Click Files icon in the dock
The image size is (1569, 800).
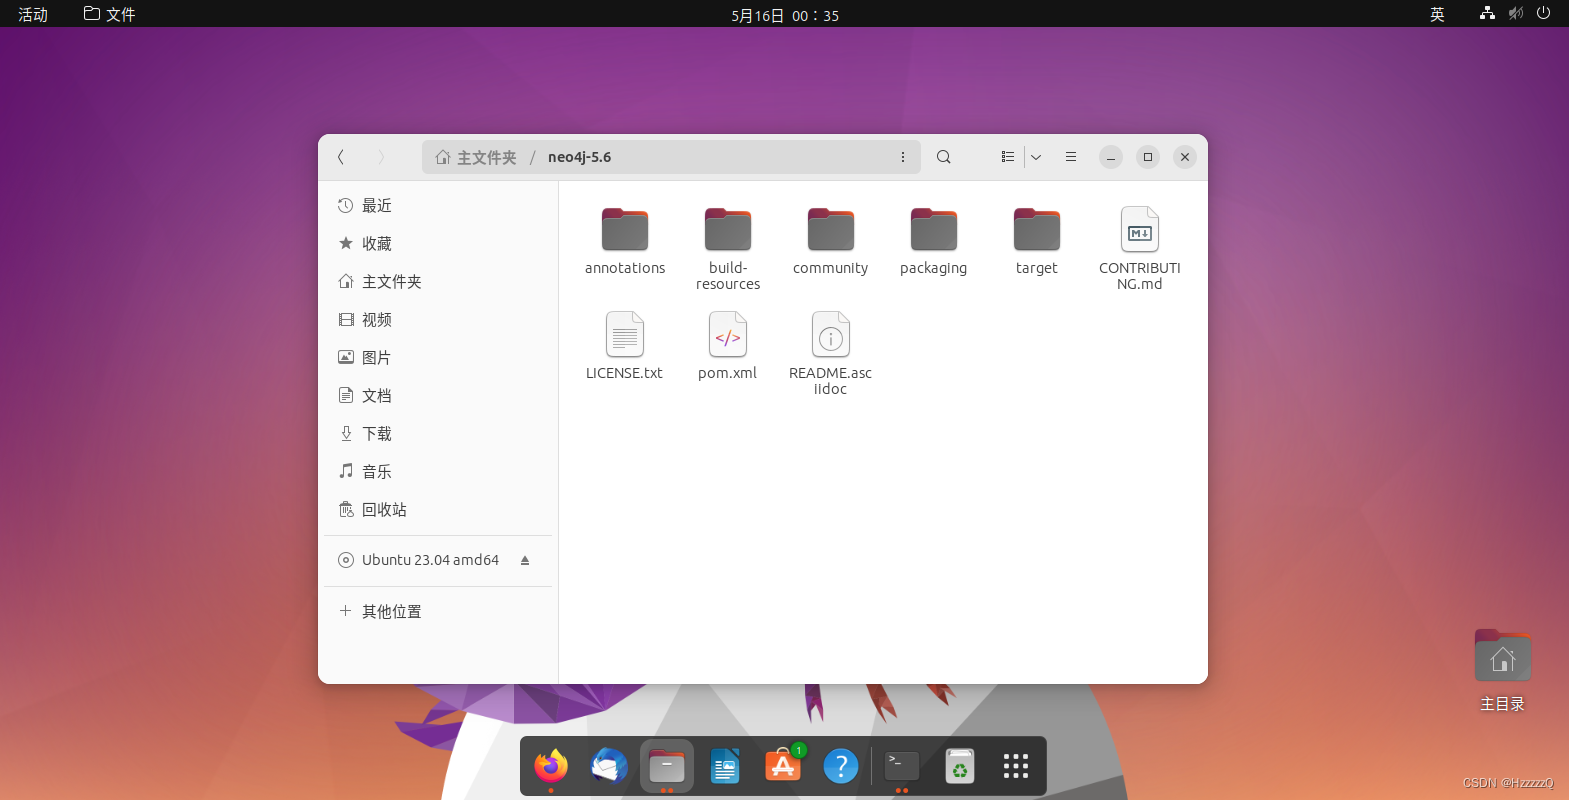click(x=667, y=766)
